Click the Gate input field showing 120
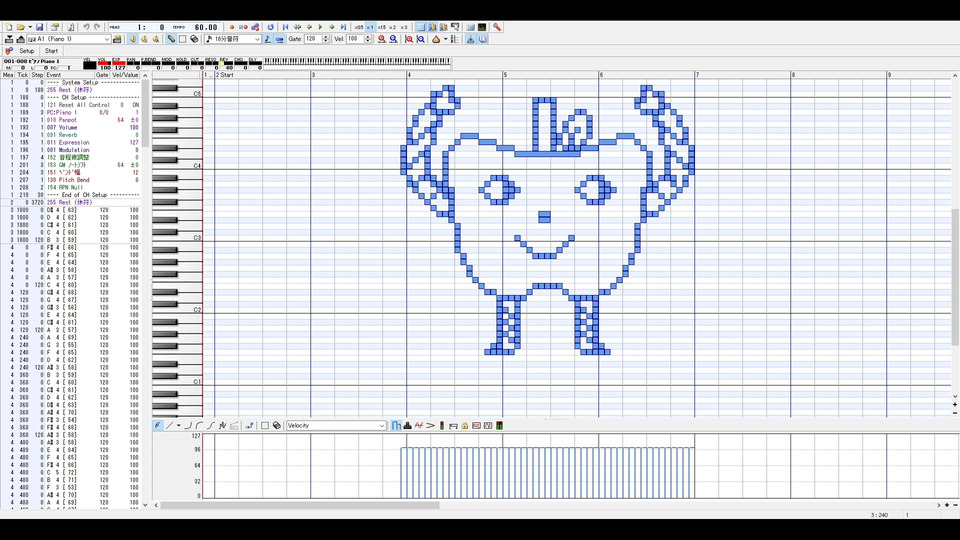 point(313,39)
